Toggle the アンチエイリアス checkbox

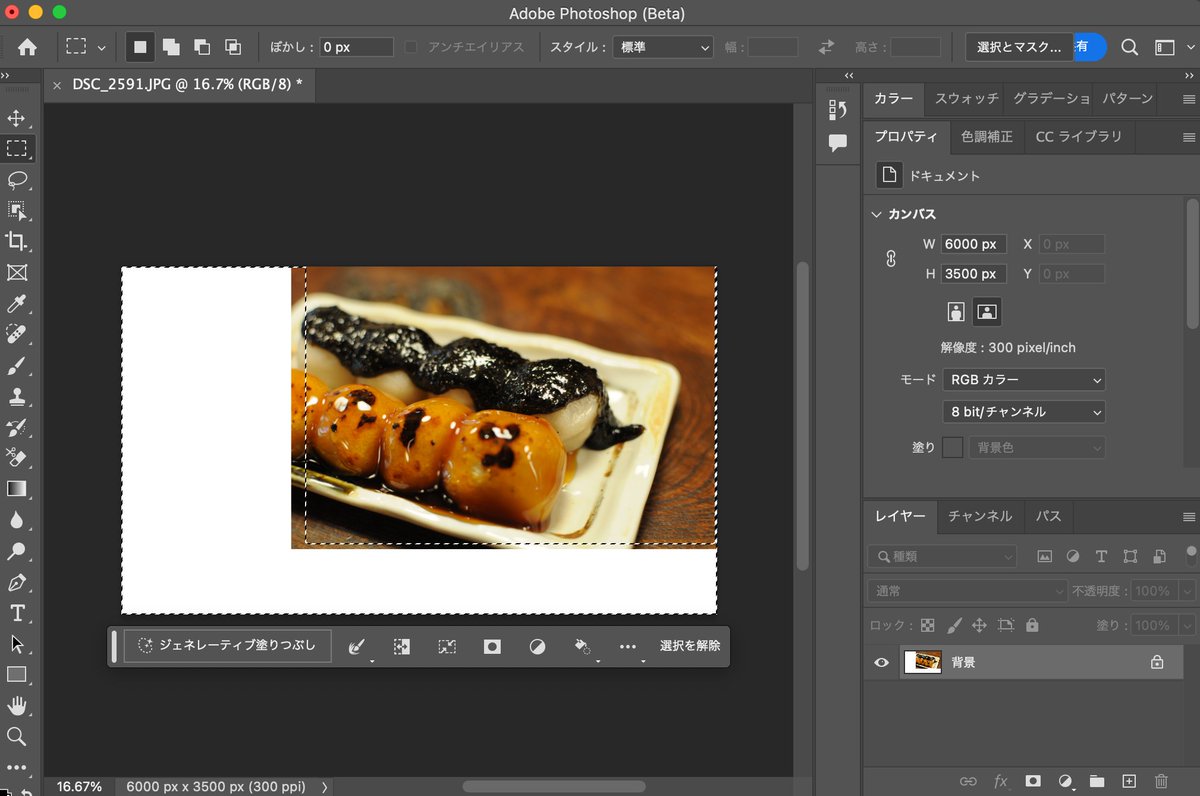tap(411, 47)
